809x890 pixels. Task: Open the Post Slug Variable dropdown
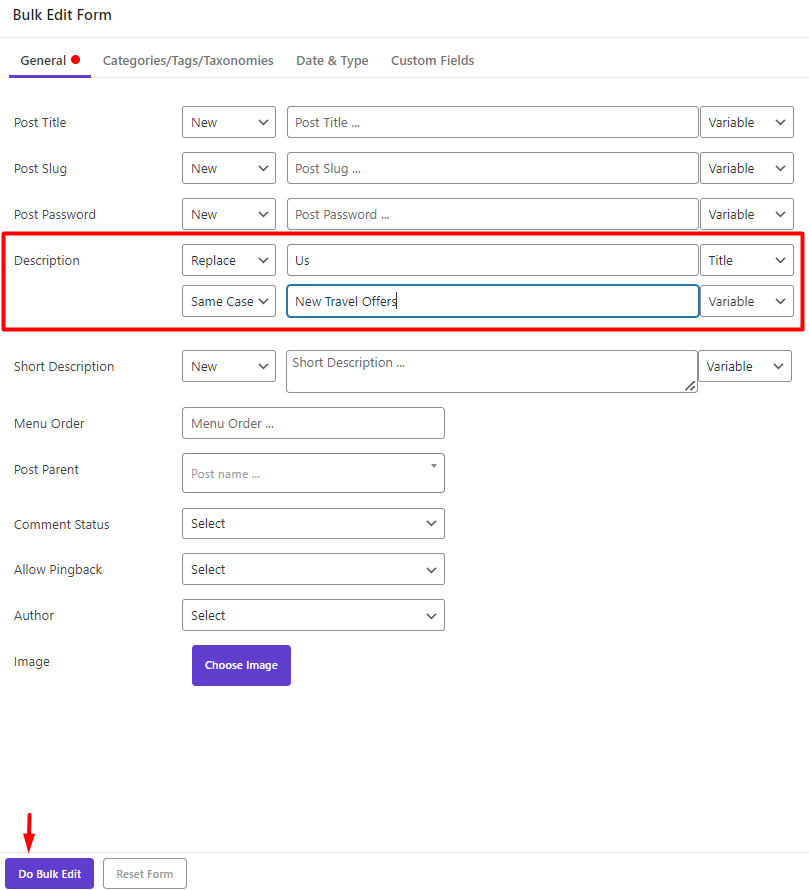pyautogui.click(x=747, y=168)
